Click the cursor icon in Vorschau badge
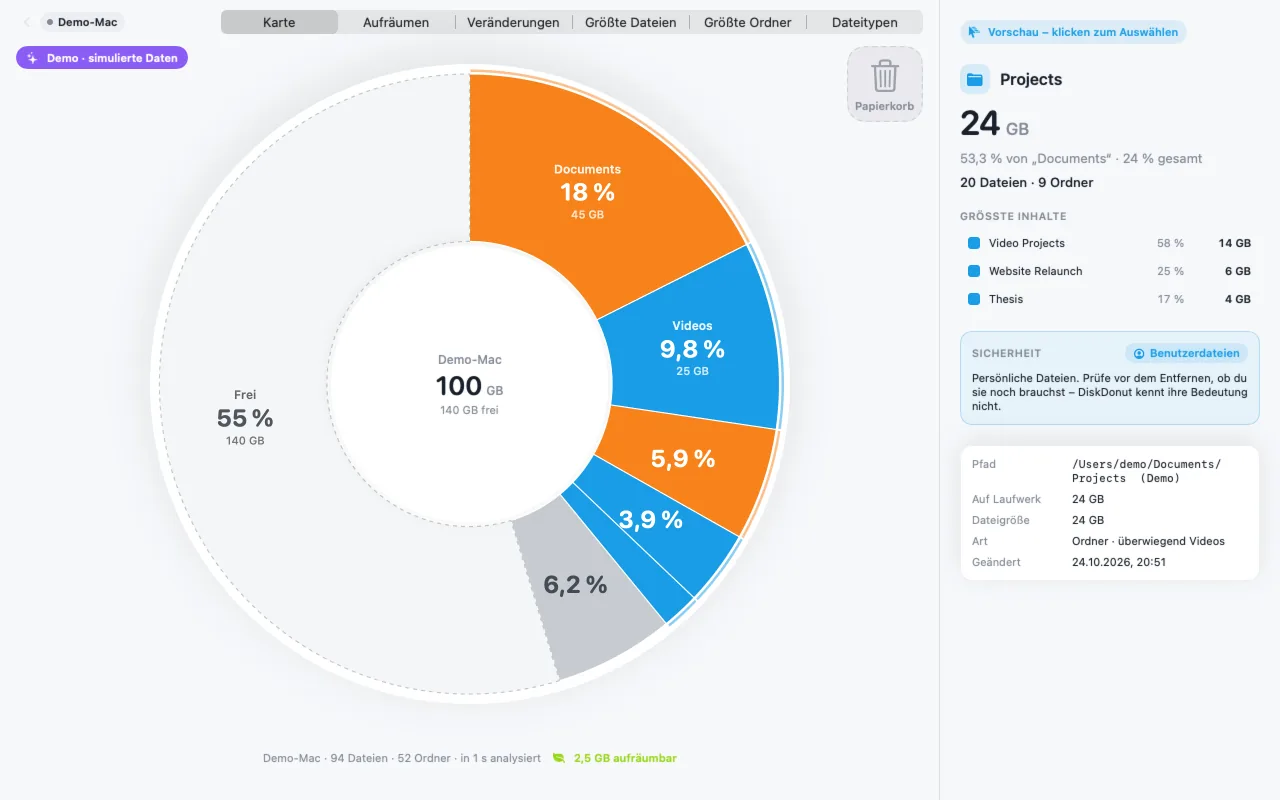 click(973, 32)
